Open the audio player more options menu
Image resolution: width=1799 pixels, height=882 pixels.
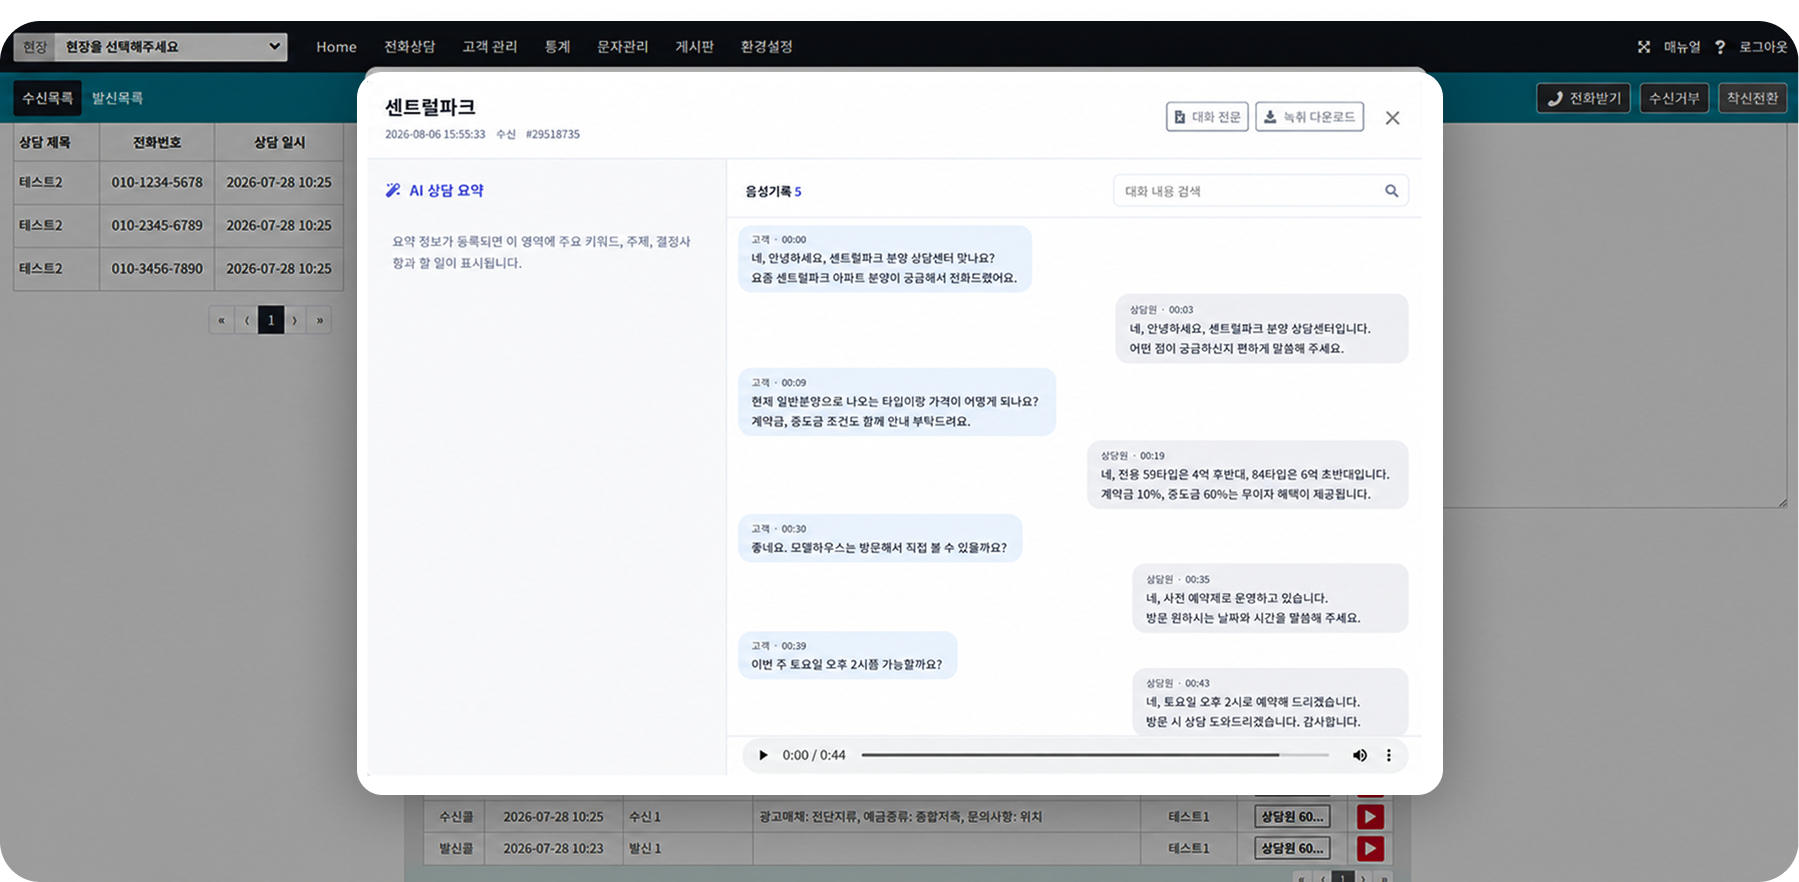click(1389, 755)
